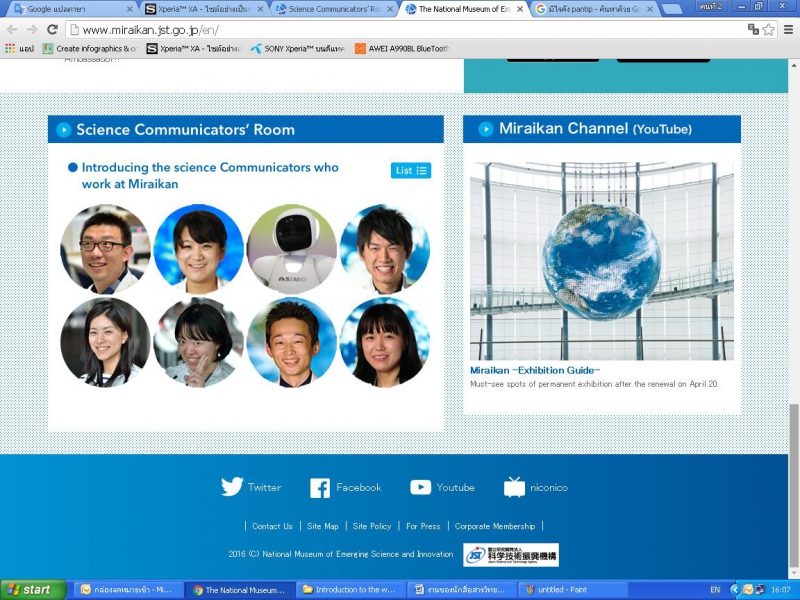Click the Contact Us footer link
Screen dimensions: 800x600
point(272,526)
